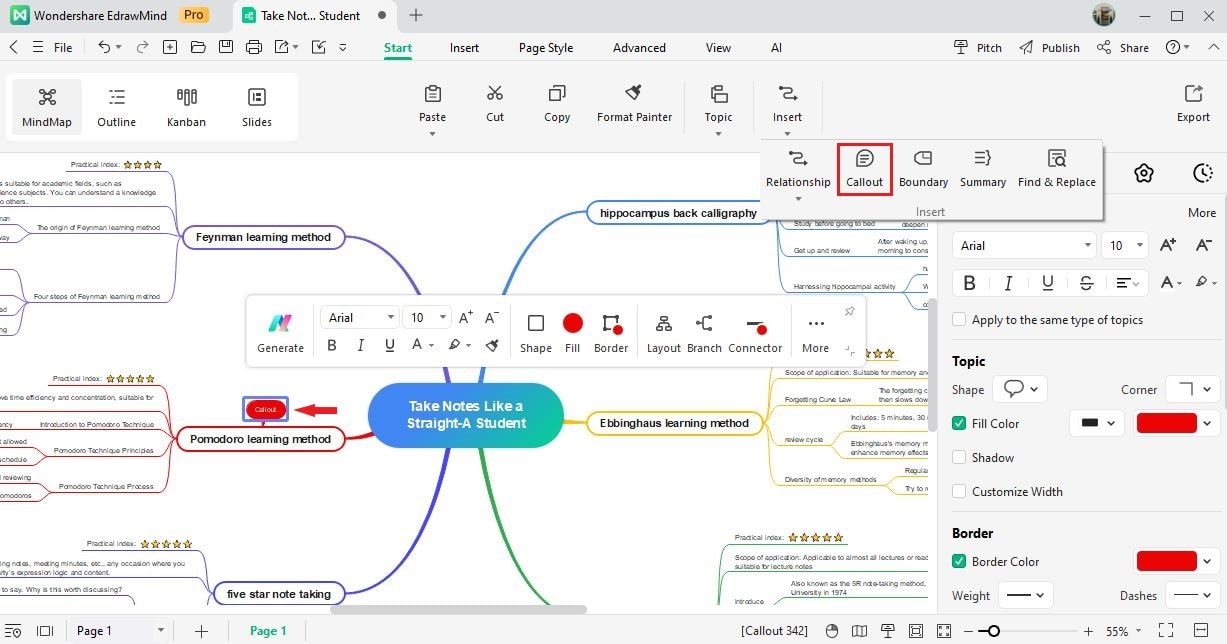
Task: Add a Summary bracket to topics
Action: [x=983, y=169]
